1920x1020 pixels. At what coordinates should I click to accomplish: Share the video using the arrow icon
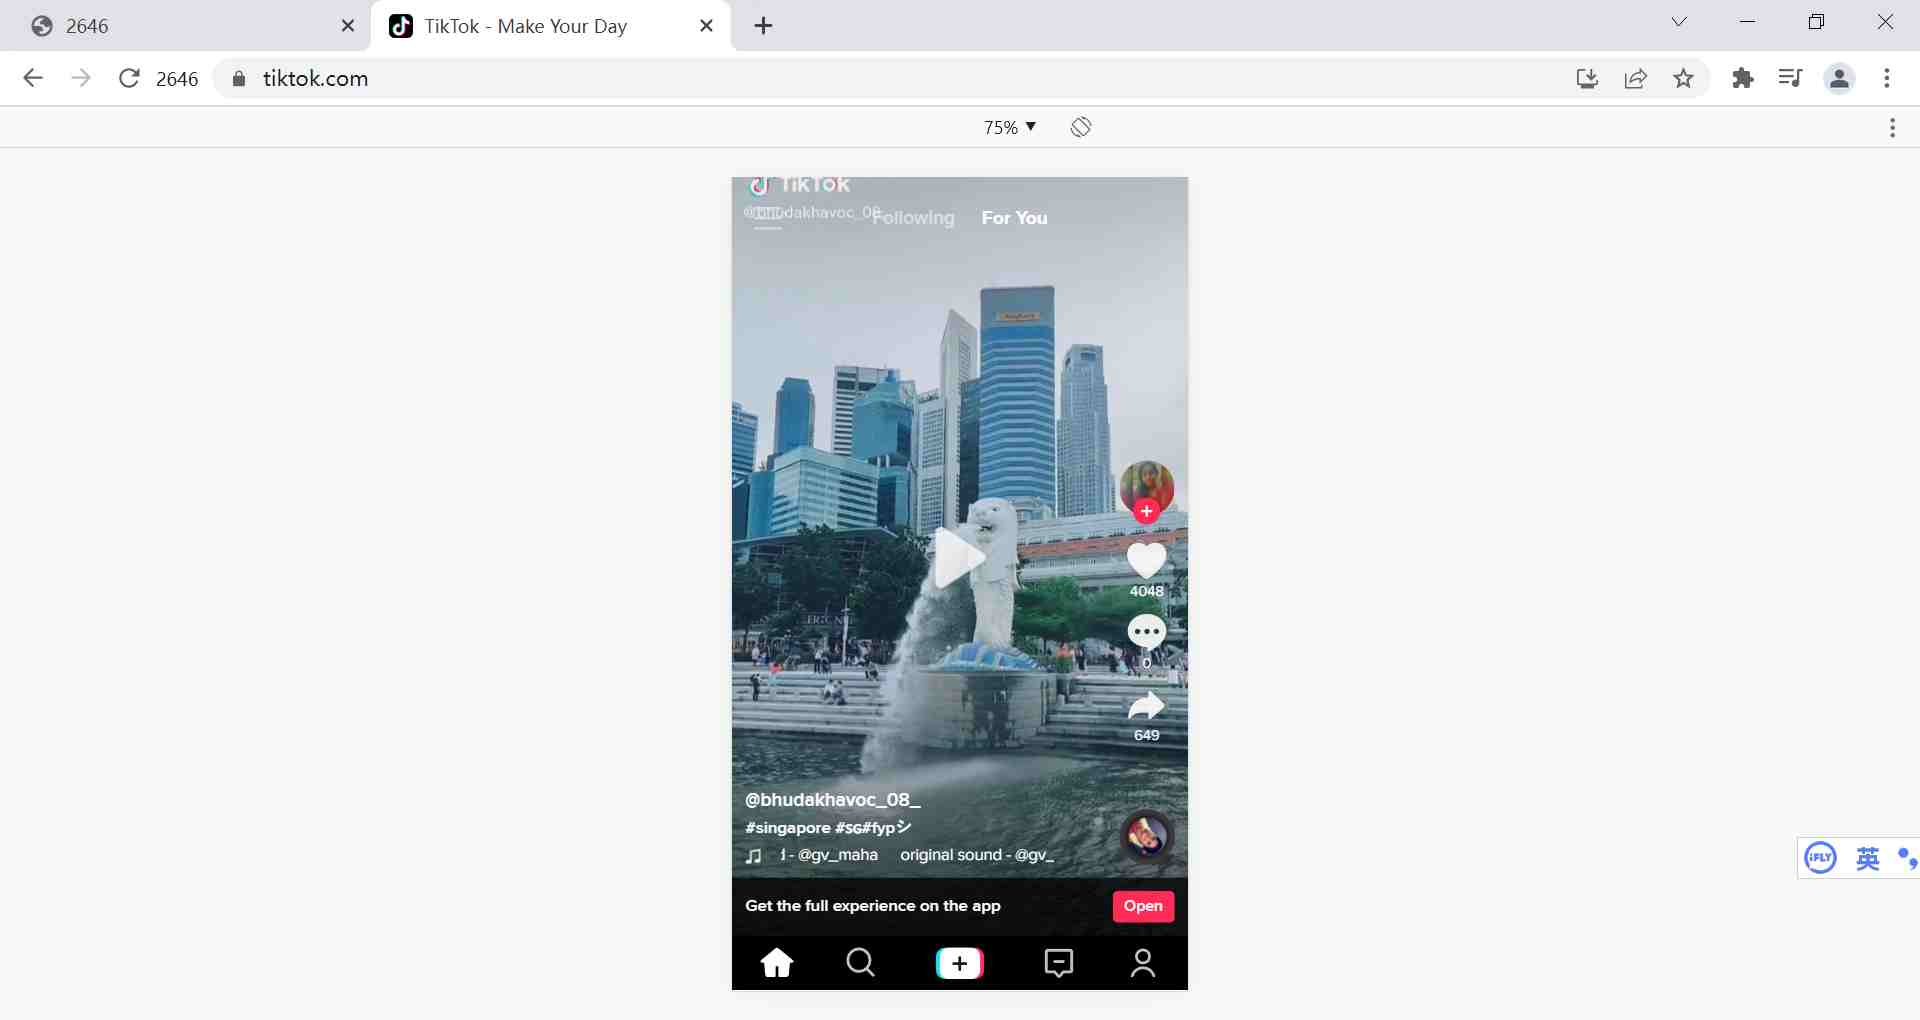[1146, 706]
